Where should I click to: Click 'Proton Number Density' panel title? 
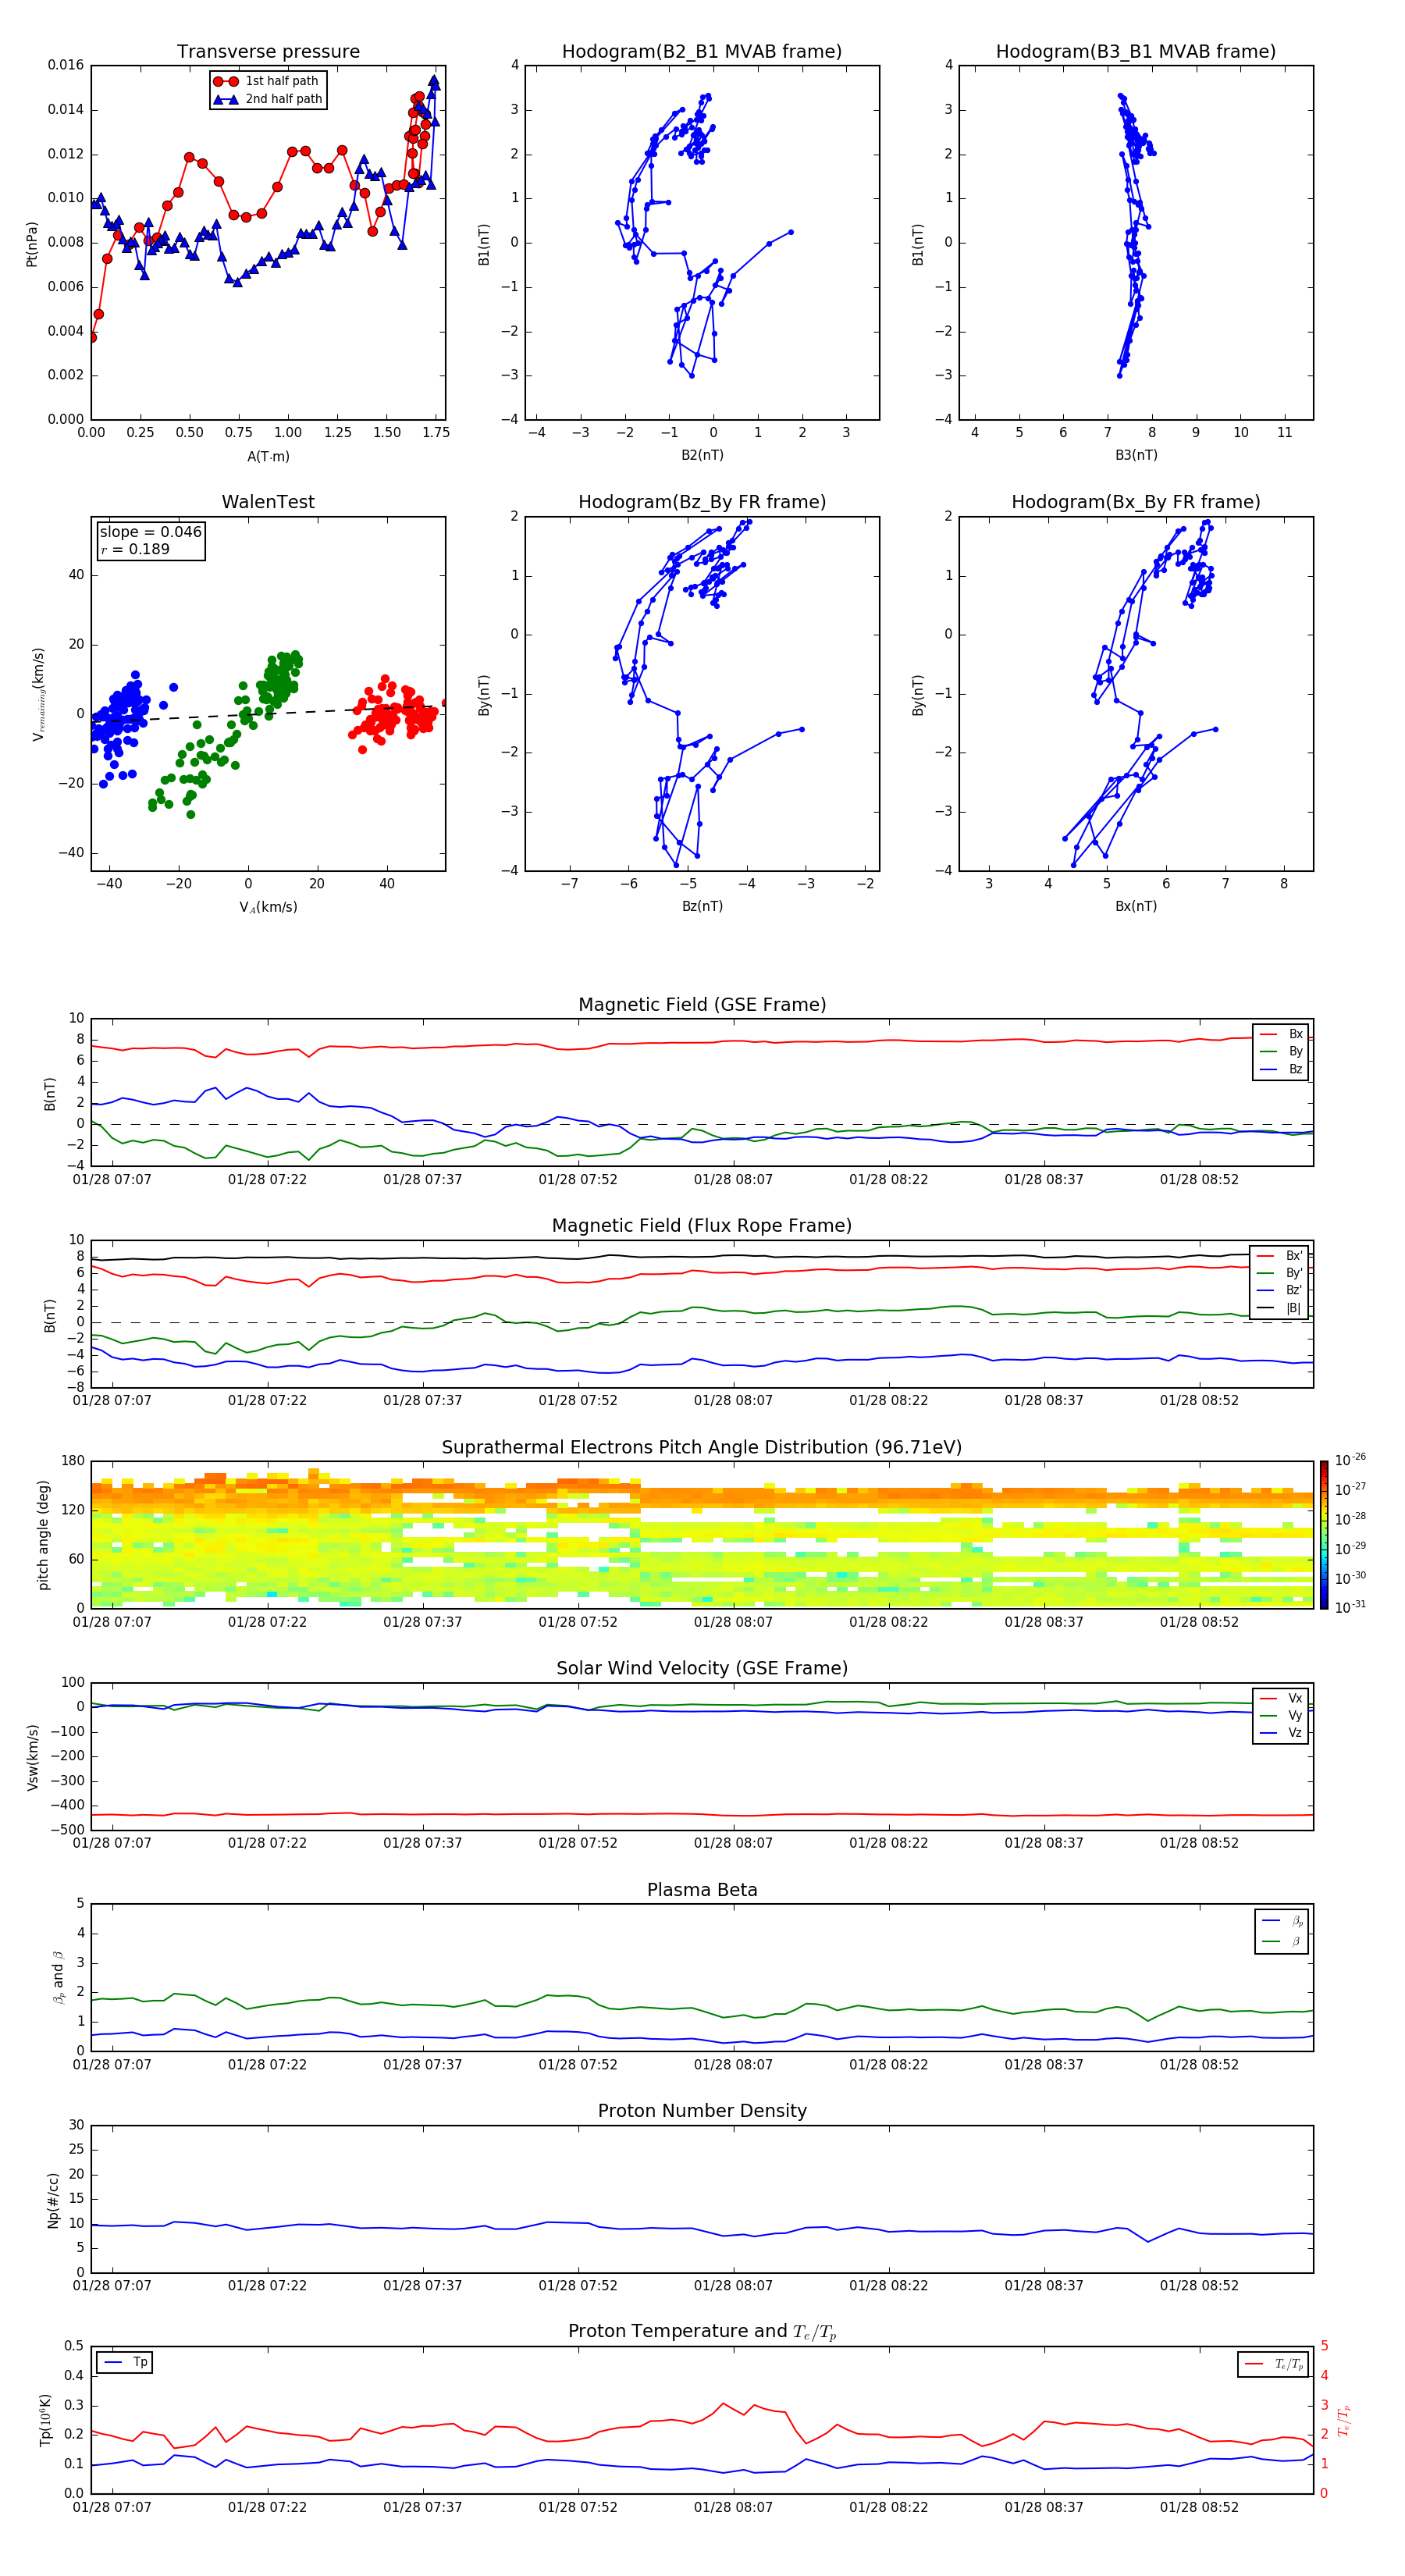pyautogui.click(x=702, y=2111)
